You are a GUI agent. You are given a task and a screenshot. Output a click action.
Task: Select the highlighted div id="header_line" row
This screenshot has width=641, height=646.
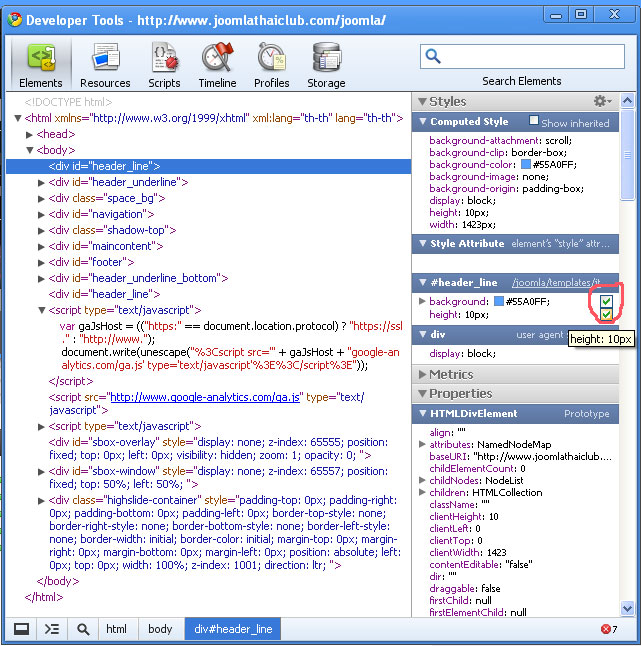coord(208,166)
